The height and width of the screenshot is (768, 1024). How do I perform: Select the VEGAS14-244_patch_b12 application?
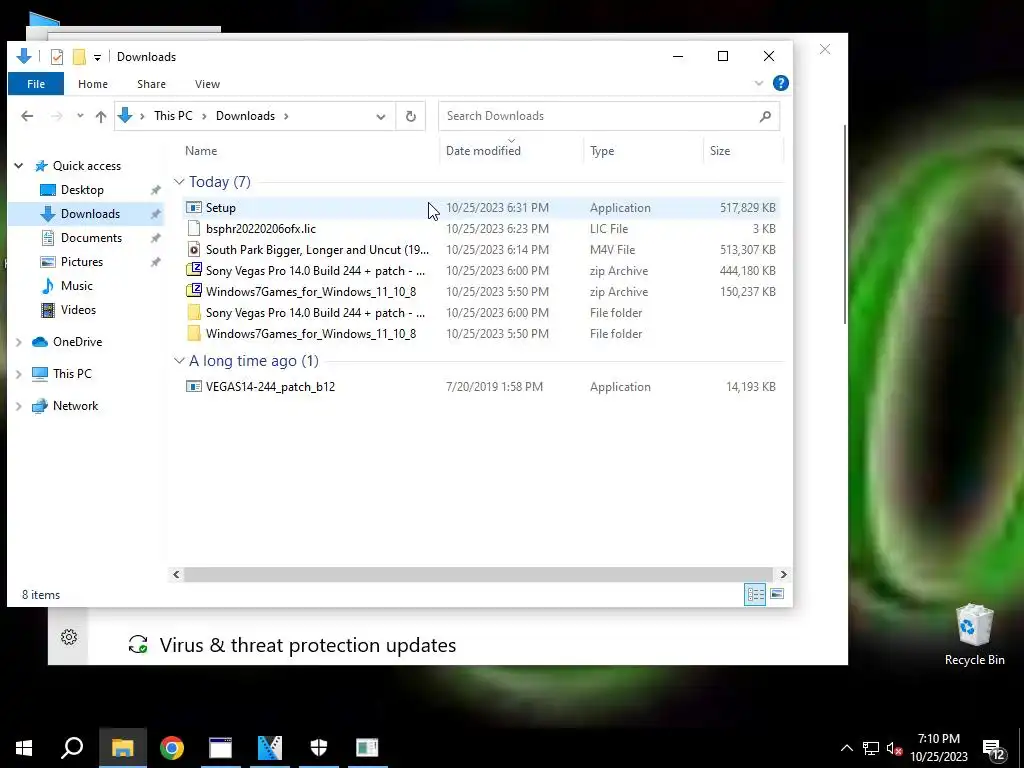pos(481,387)
